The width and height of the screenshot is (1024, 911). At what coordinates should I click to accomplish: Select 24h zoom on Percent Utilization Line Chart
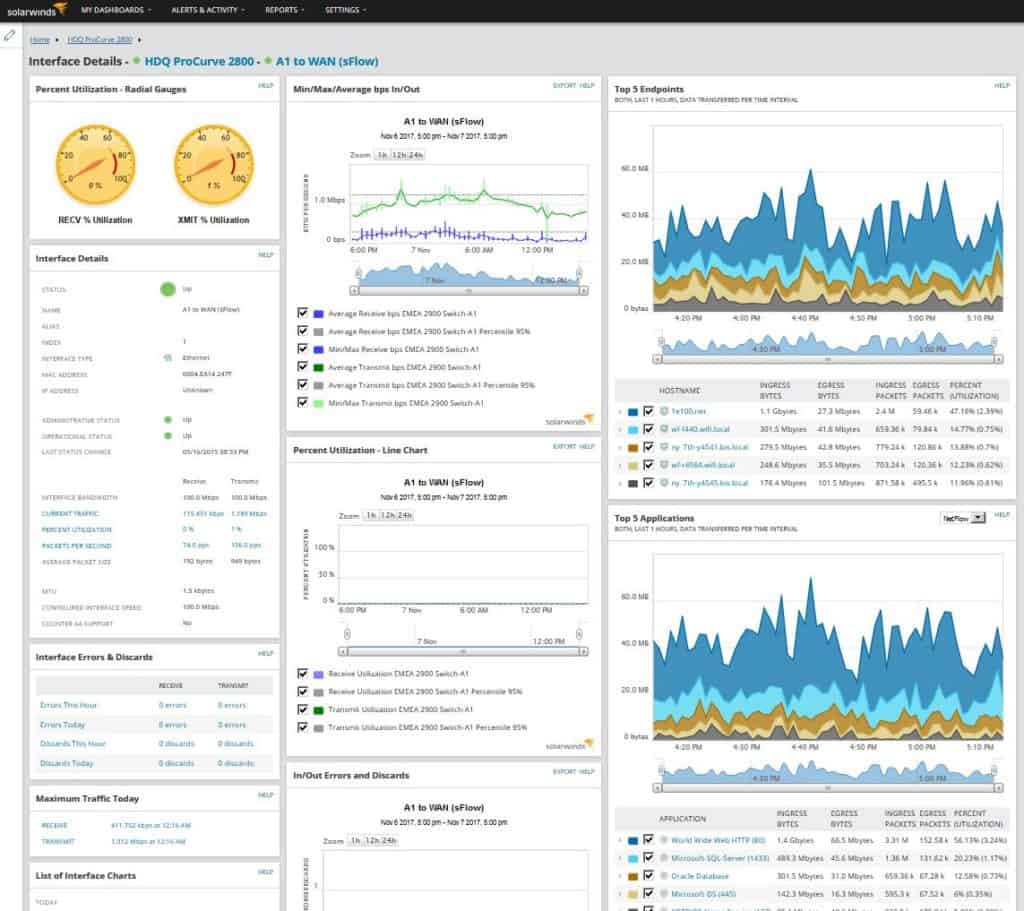[x=405, y=515]
